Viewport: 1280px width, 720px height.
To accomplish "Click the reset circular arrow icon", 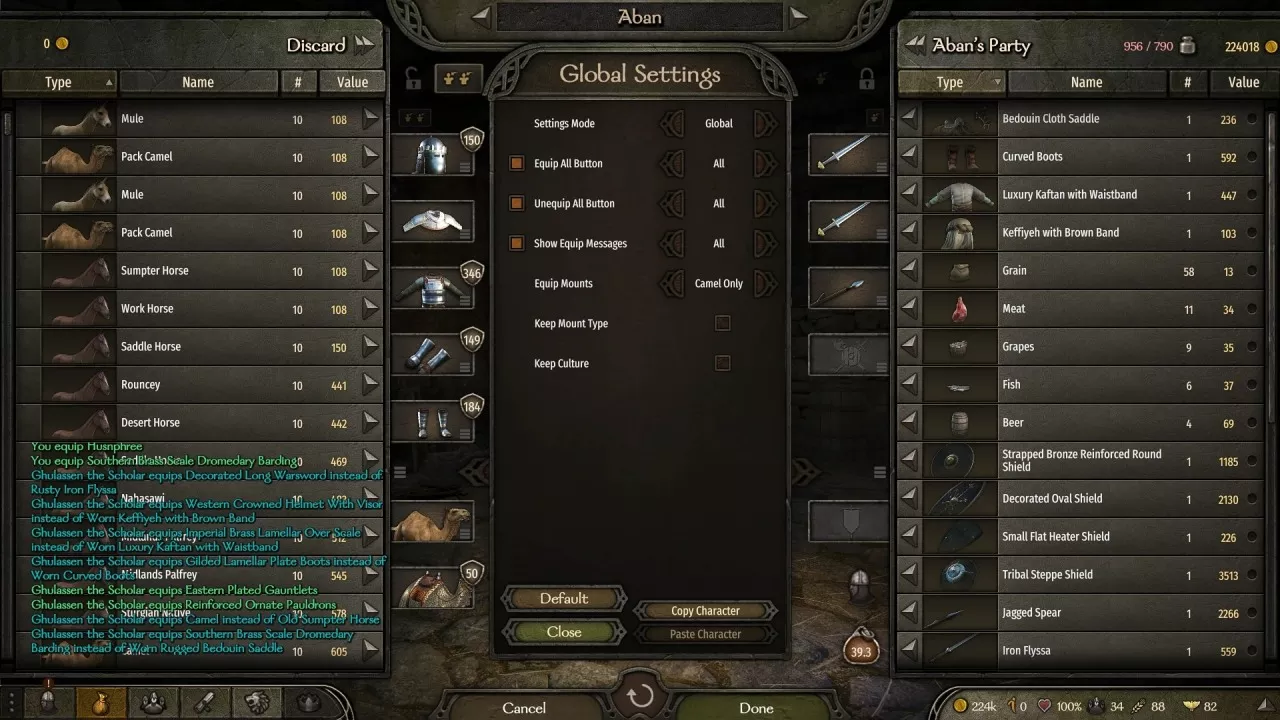I will pos(640,697).
